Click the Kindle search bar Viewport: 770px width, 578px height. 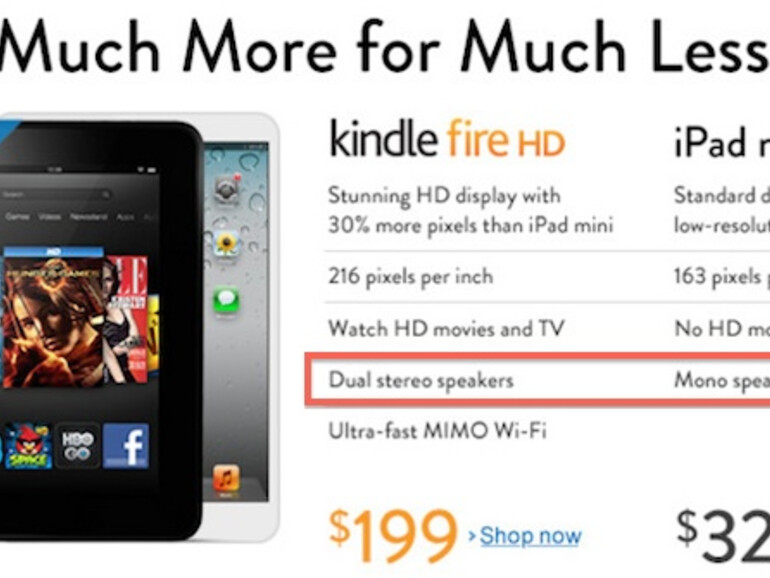[x=55, y=195]
